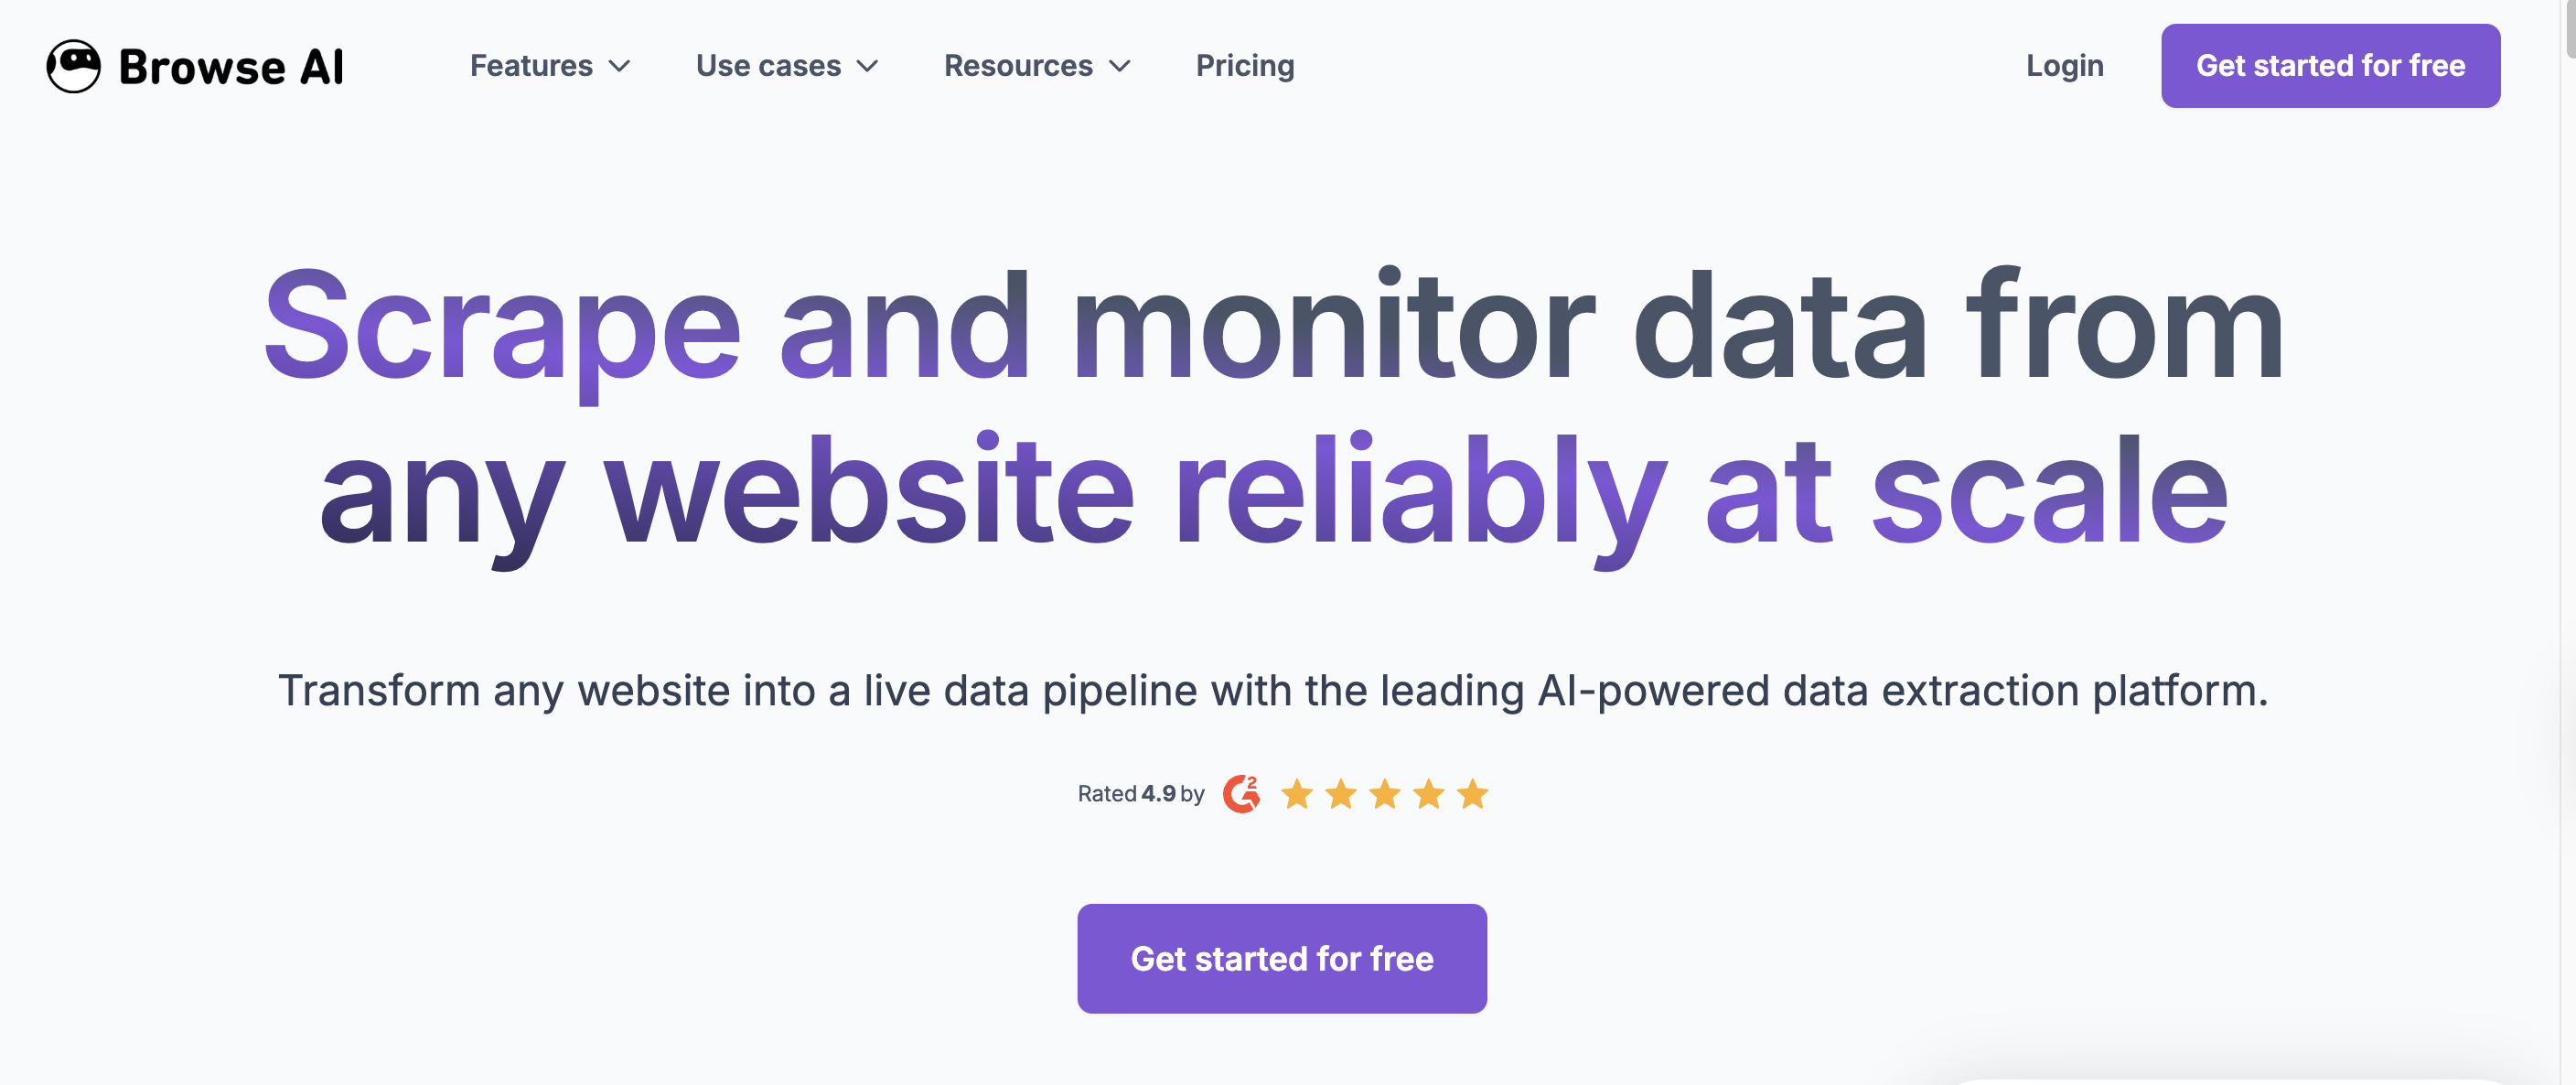Click the Rated 4.9 by text
Image resolution: width=2576 pixels, height=1085 pixels.
(1140, 794)
